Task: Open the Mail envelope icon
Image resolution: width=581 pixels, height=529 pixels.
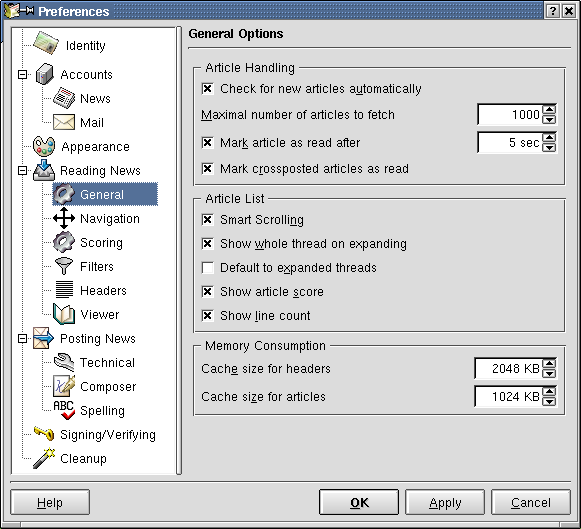Action: coord(64,122)
